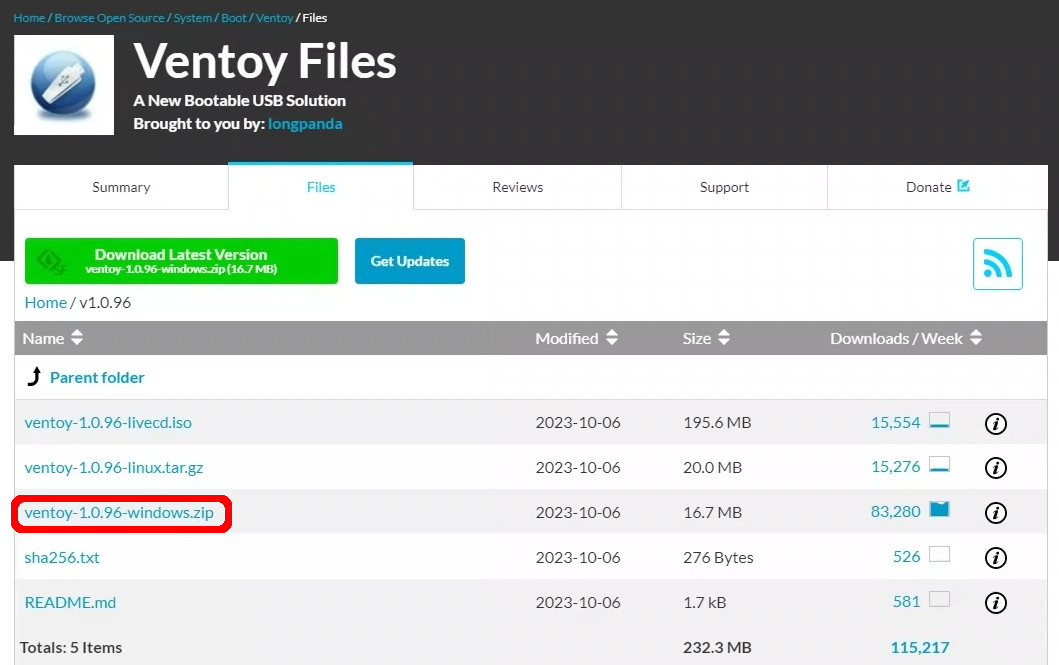This screenshot has width=1059, height=665.
Task: Click the Ventoy USB logo image
Action: pos(63,84)
